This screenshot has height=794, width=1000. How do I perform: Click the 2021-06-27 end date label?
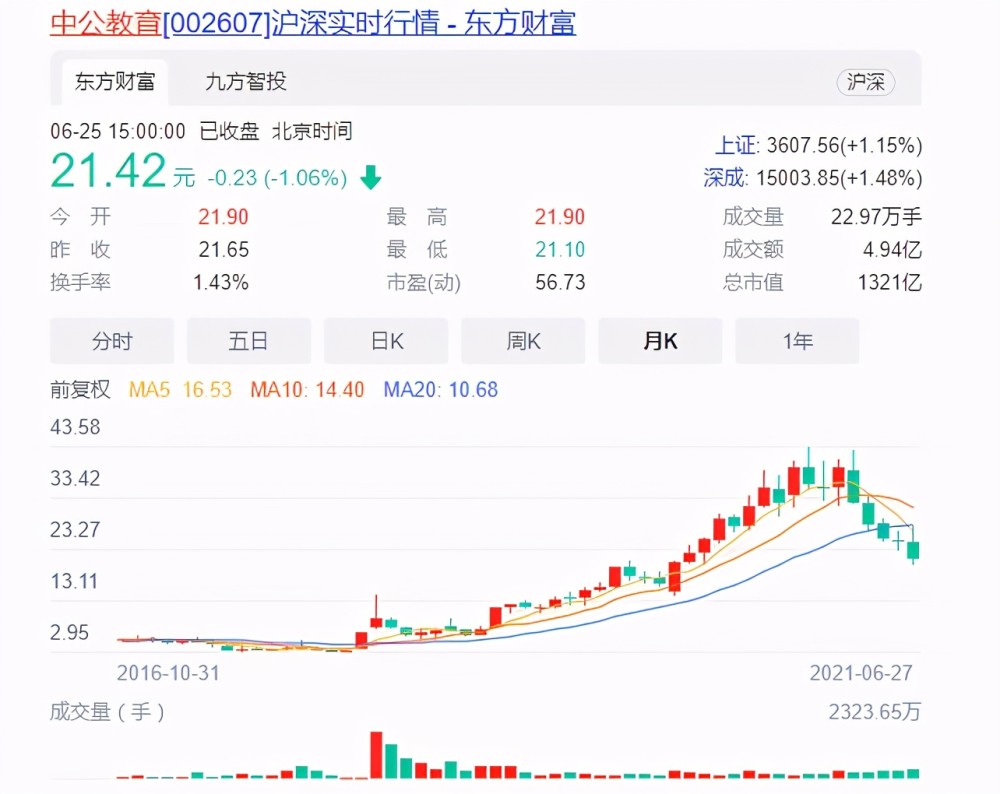click(861, 673)
